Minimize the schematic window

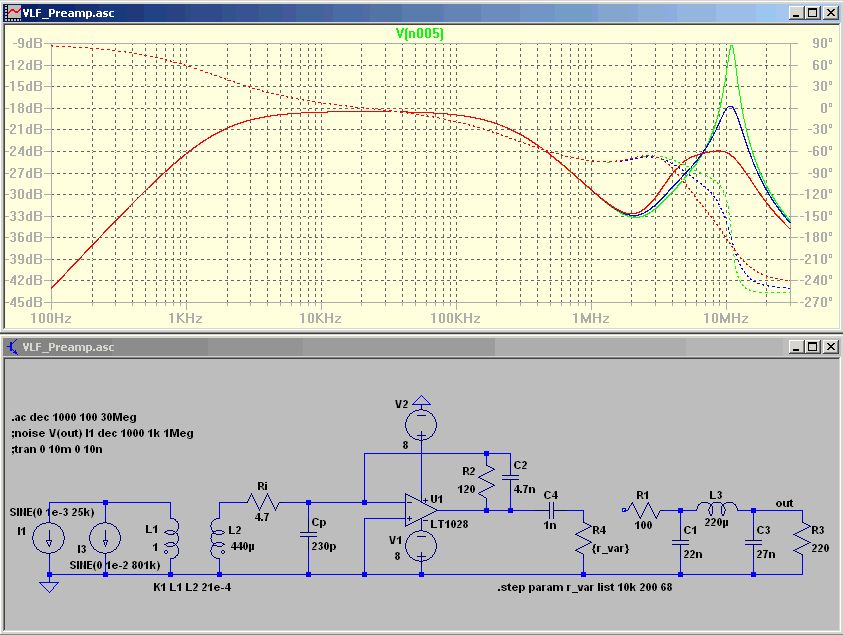click(x=797, y=347)
